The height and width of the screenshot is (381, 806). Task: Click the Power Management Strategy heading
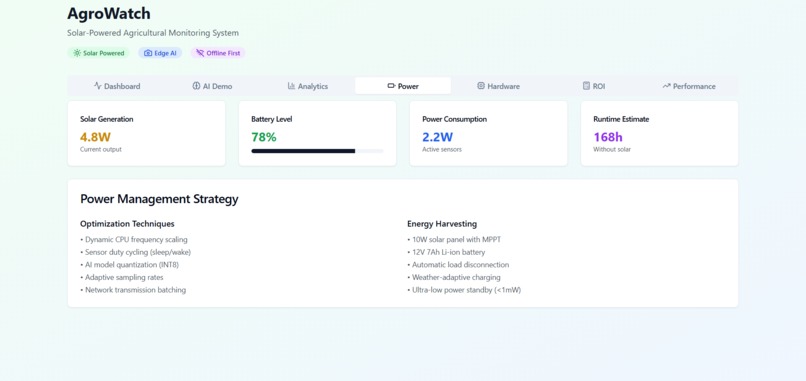159,199
